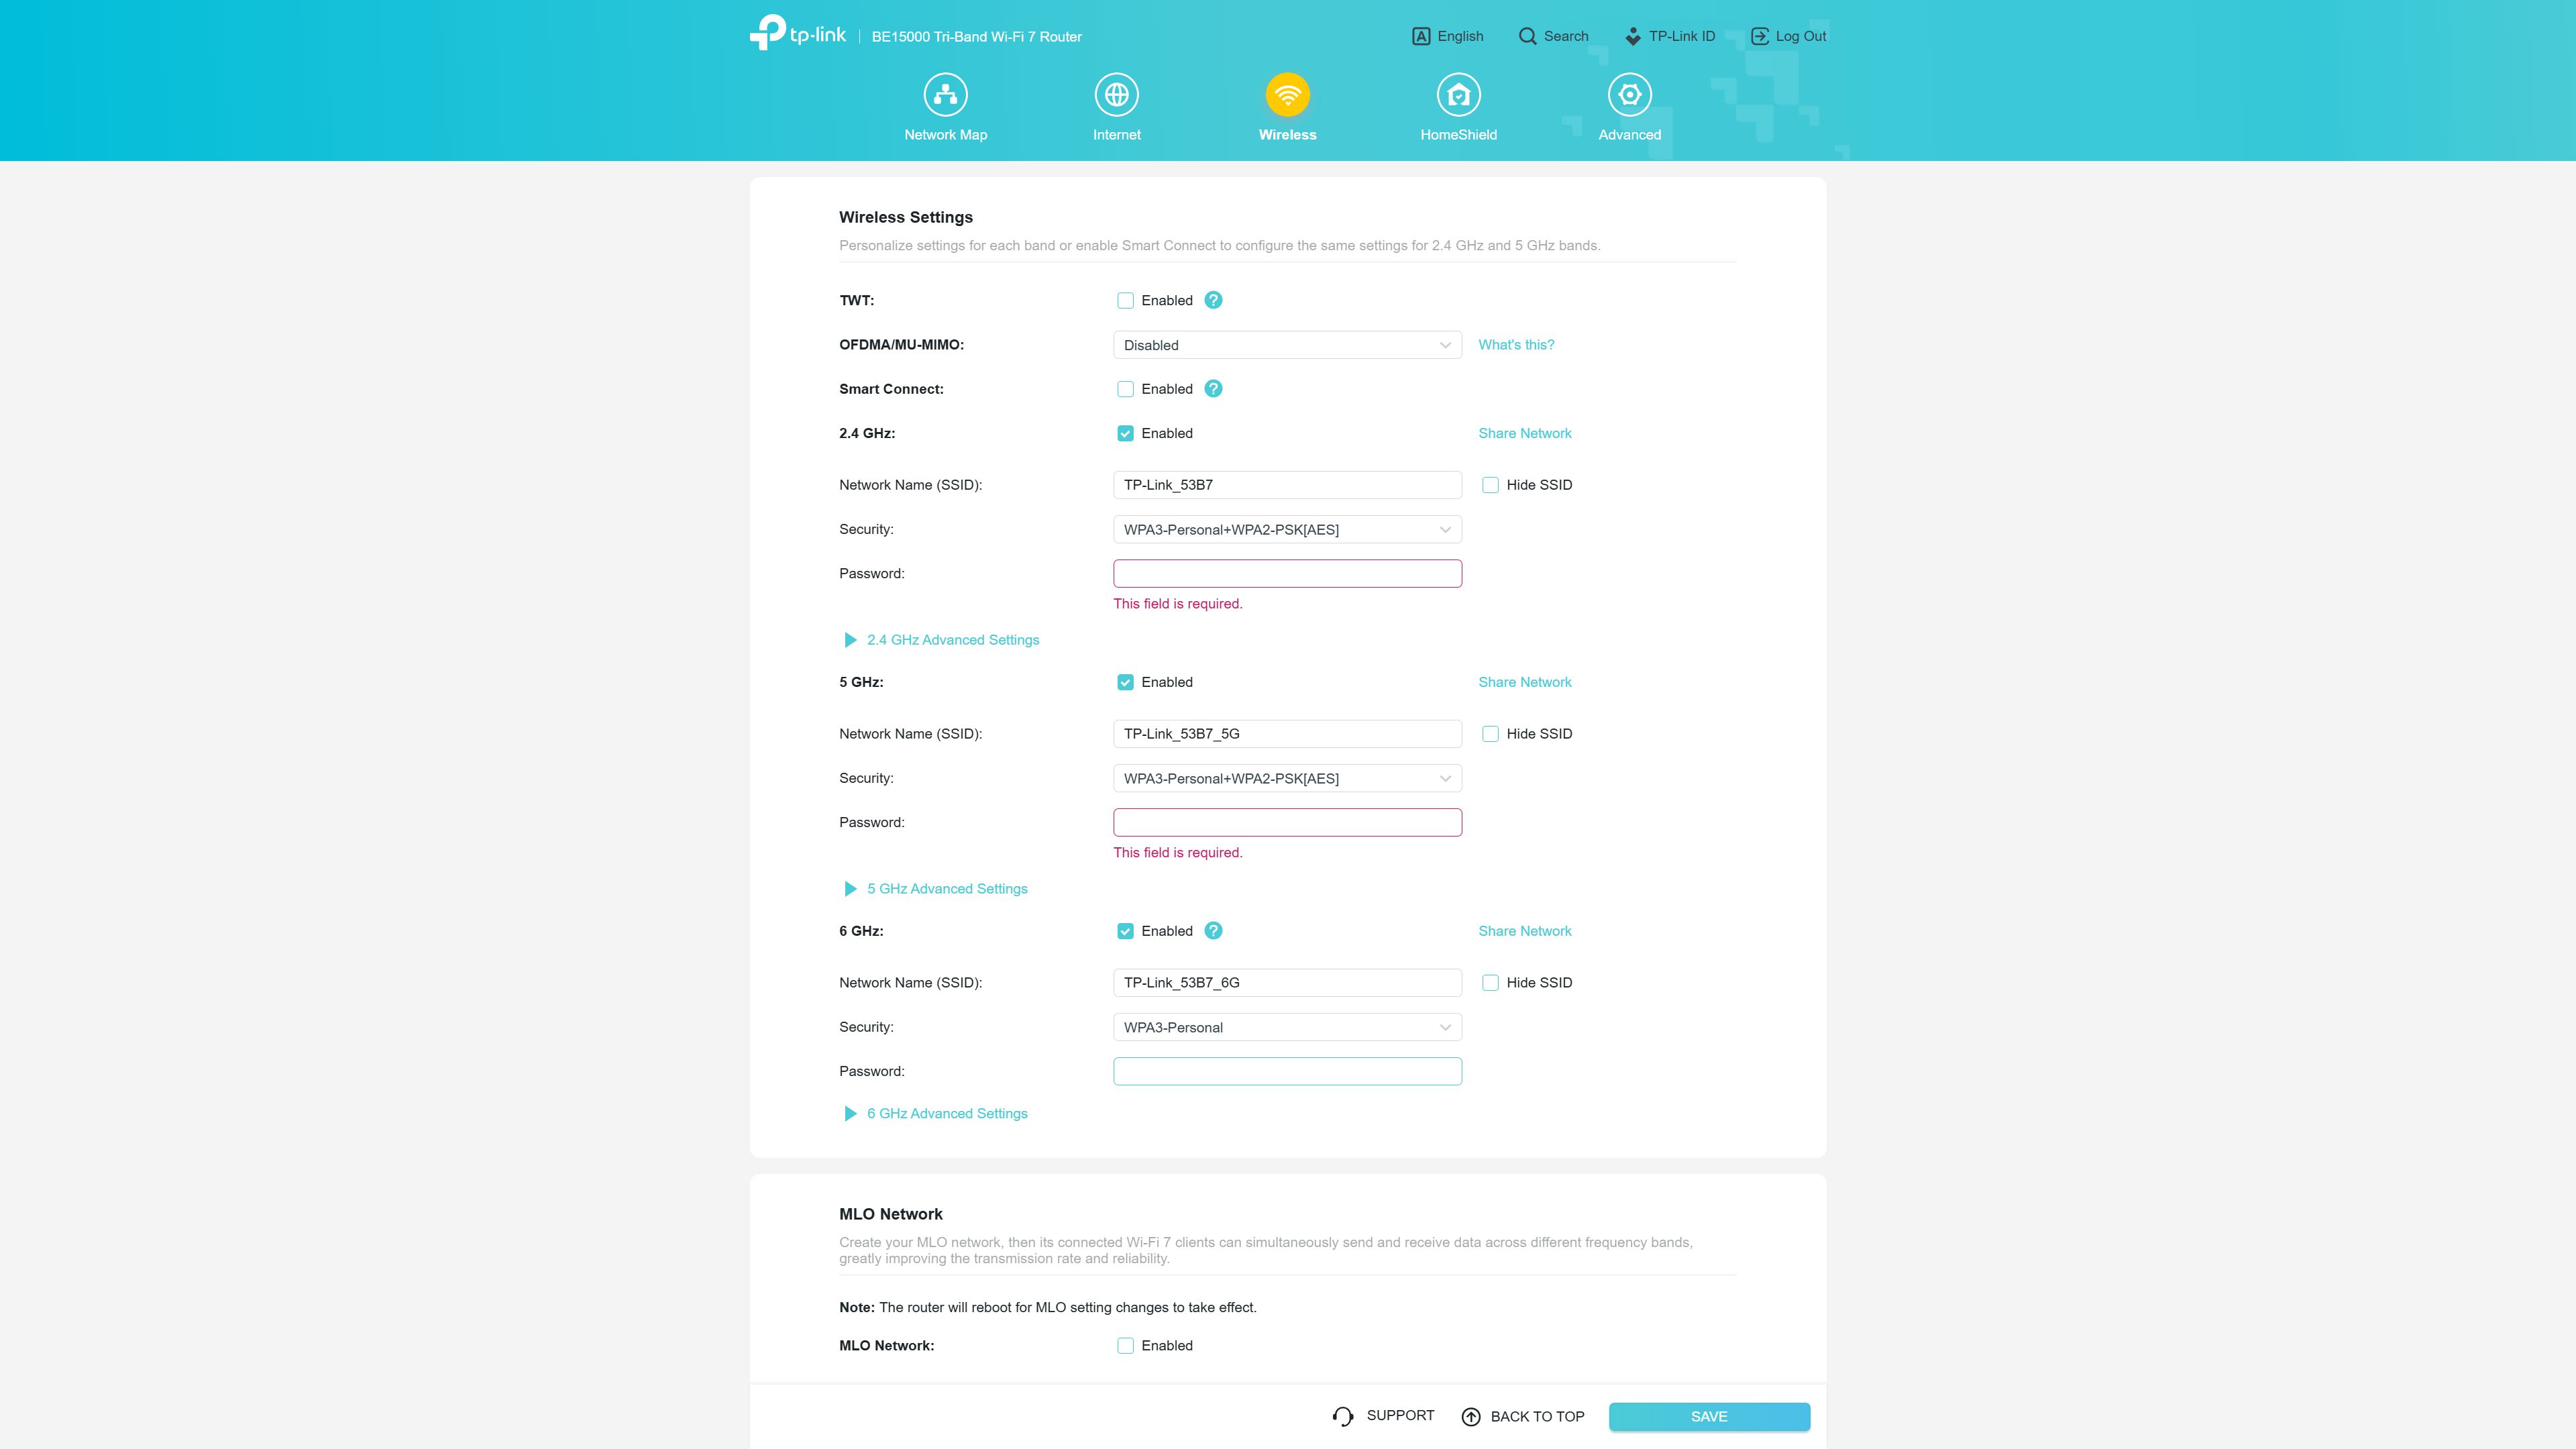Go to the Wireless tab label
2576x1449 pixels.
click(1287, 135)
